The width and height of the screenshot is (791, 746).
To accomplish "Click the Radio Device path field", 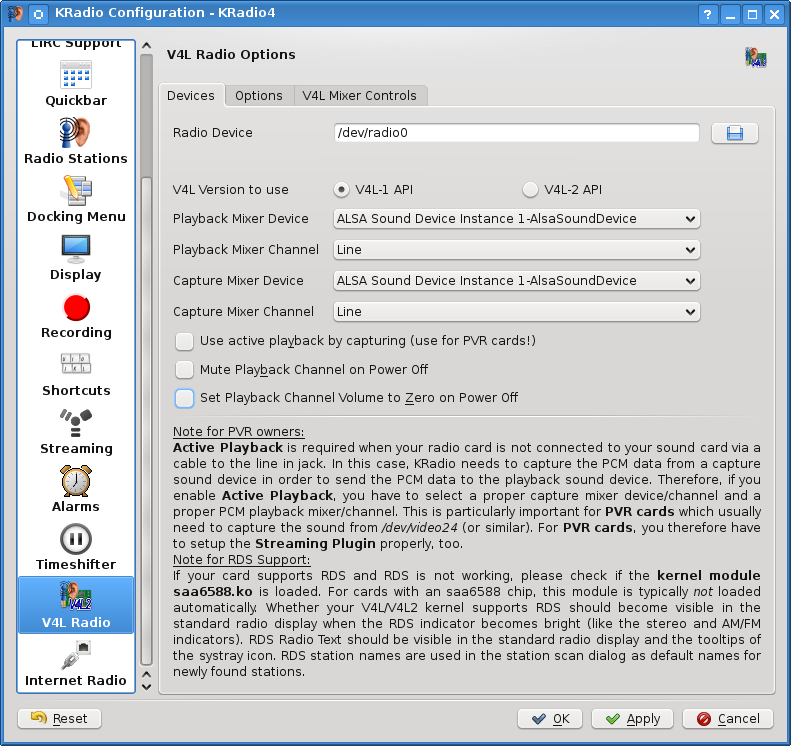I will click(x=516, y=133).
